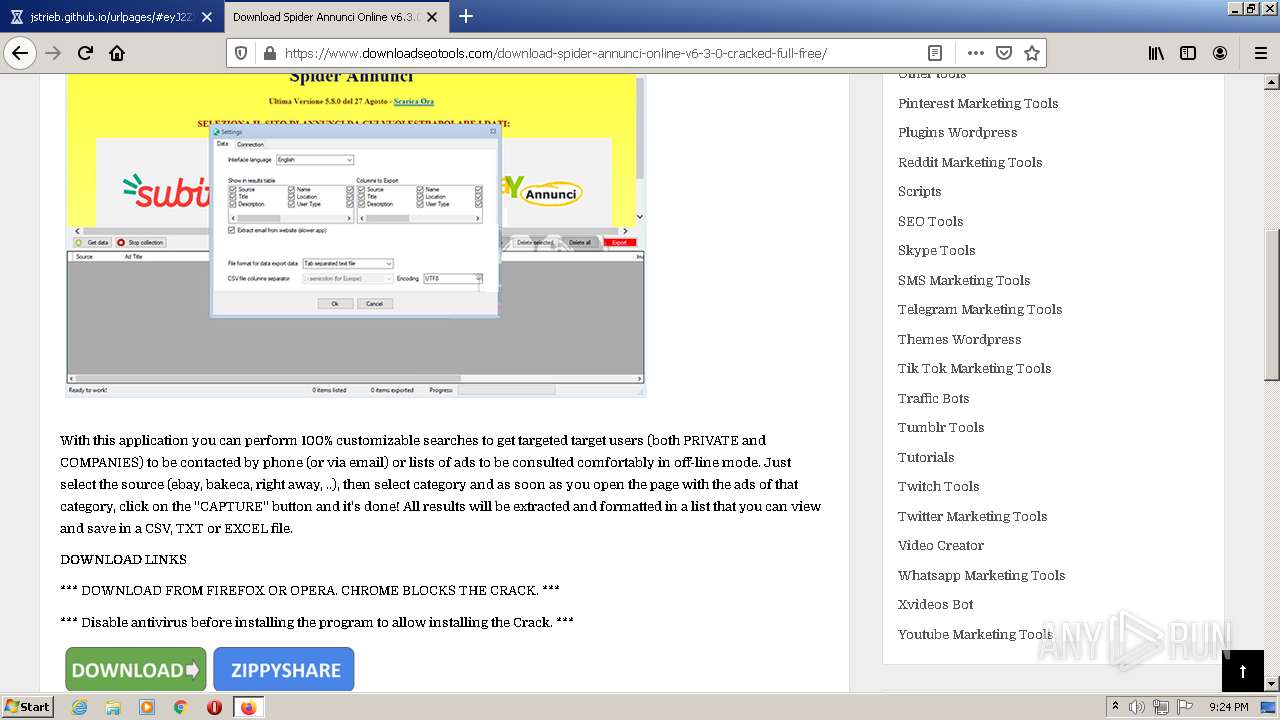Select Firefox window in the taskbar
This screenshot has height=720, width=1280.
[248, 707]
